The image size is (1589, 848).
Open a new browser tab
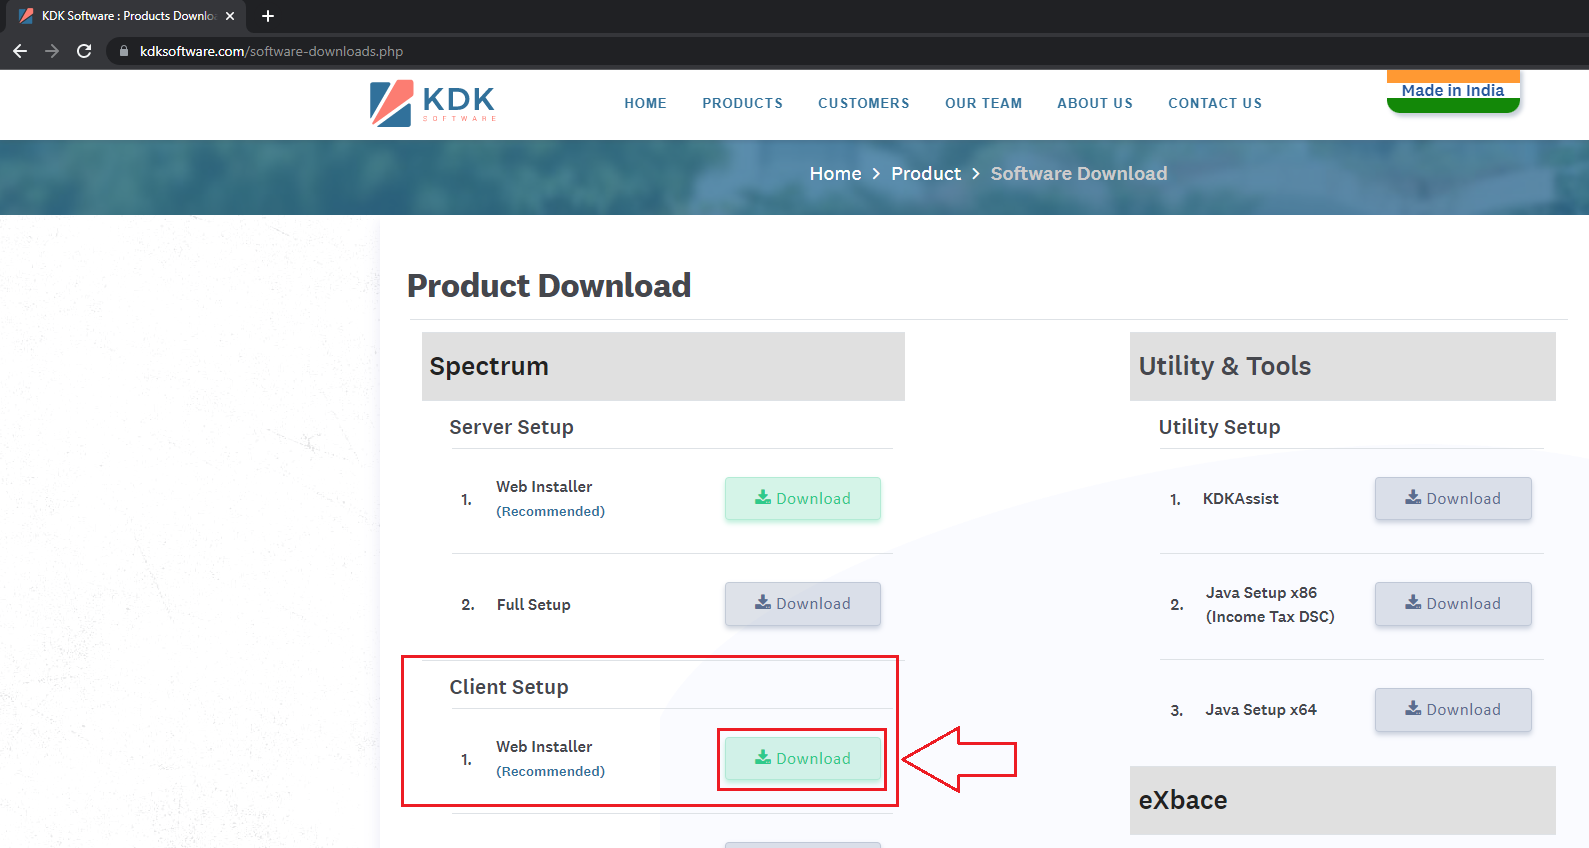(x=267, y=16)
